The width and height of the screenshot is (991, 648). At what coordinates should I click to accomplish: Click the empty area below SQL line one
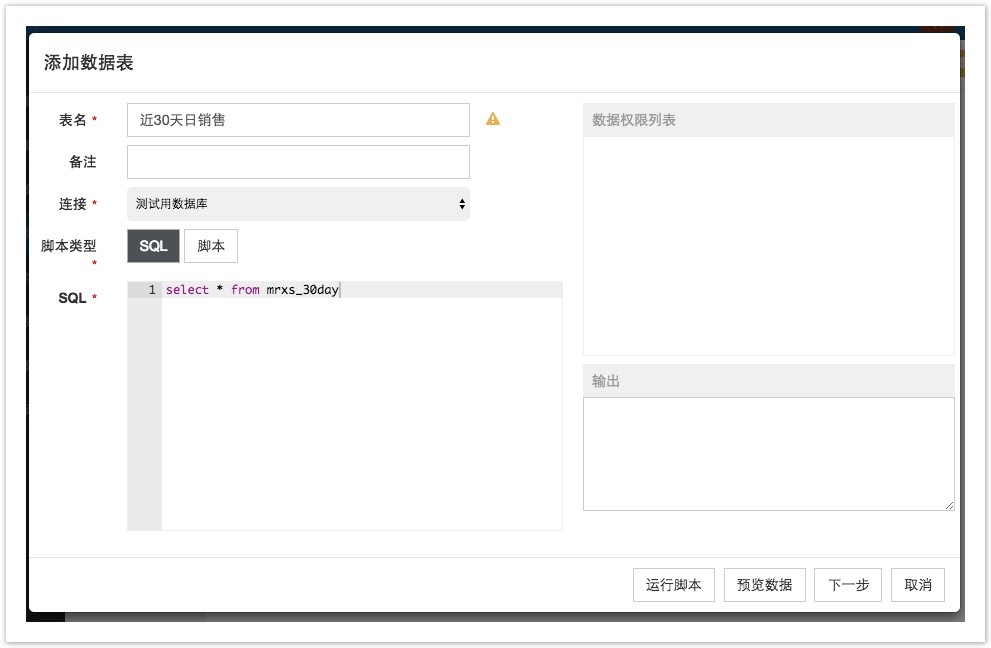362,413
